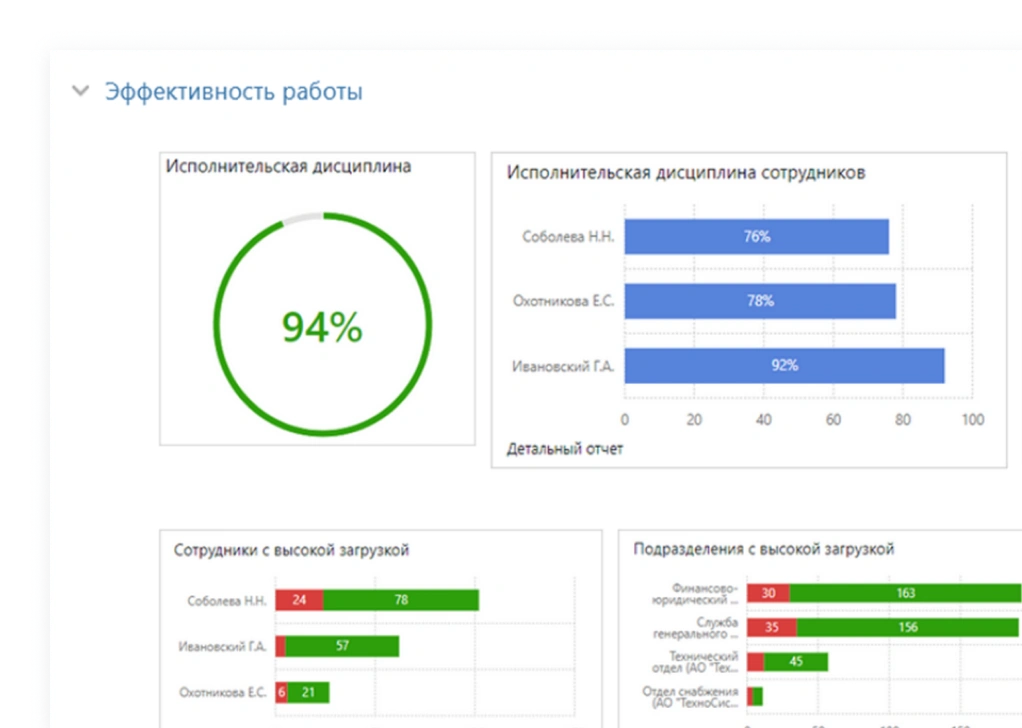
Task: Click the Исполнительская дисциплина сотрудников chart title
Action: (685, 173)
